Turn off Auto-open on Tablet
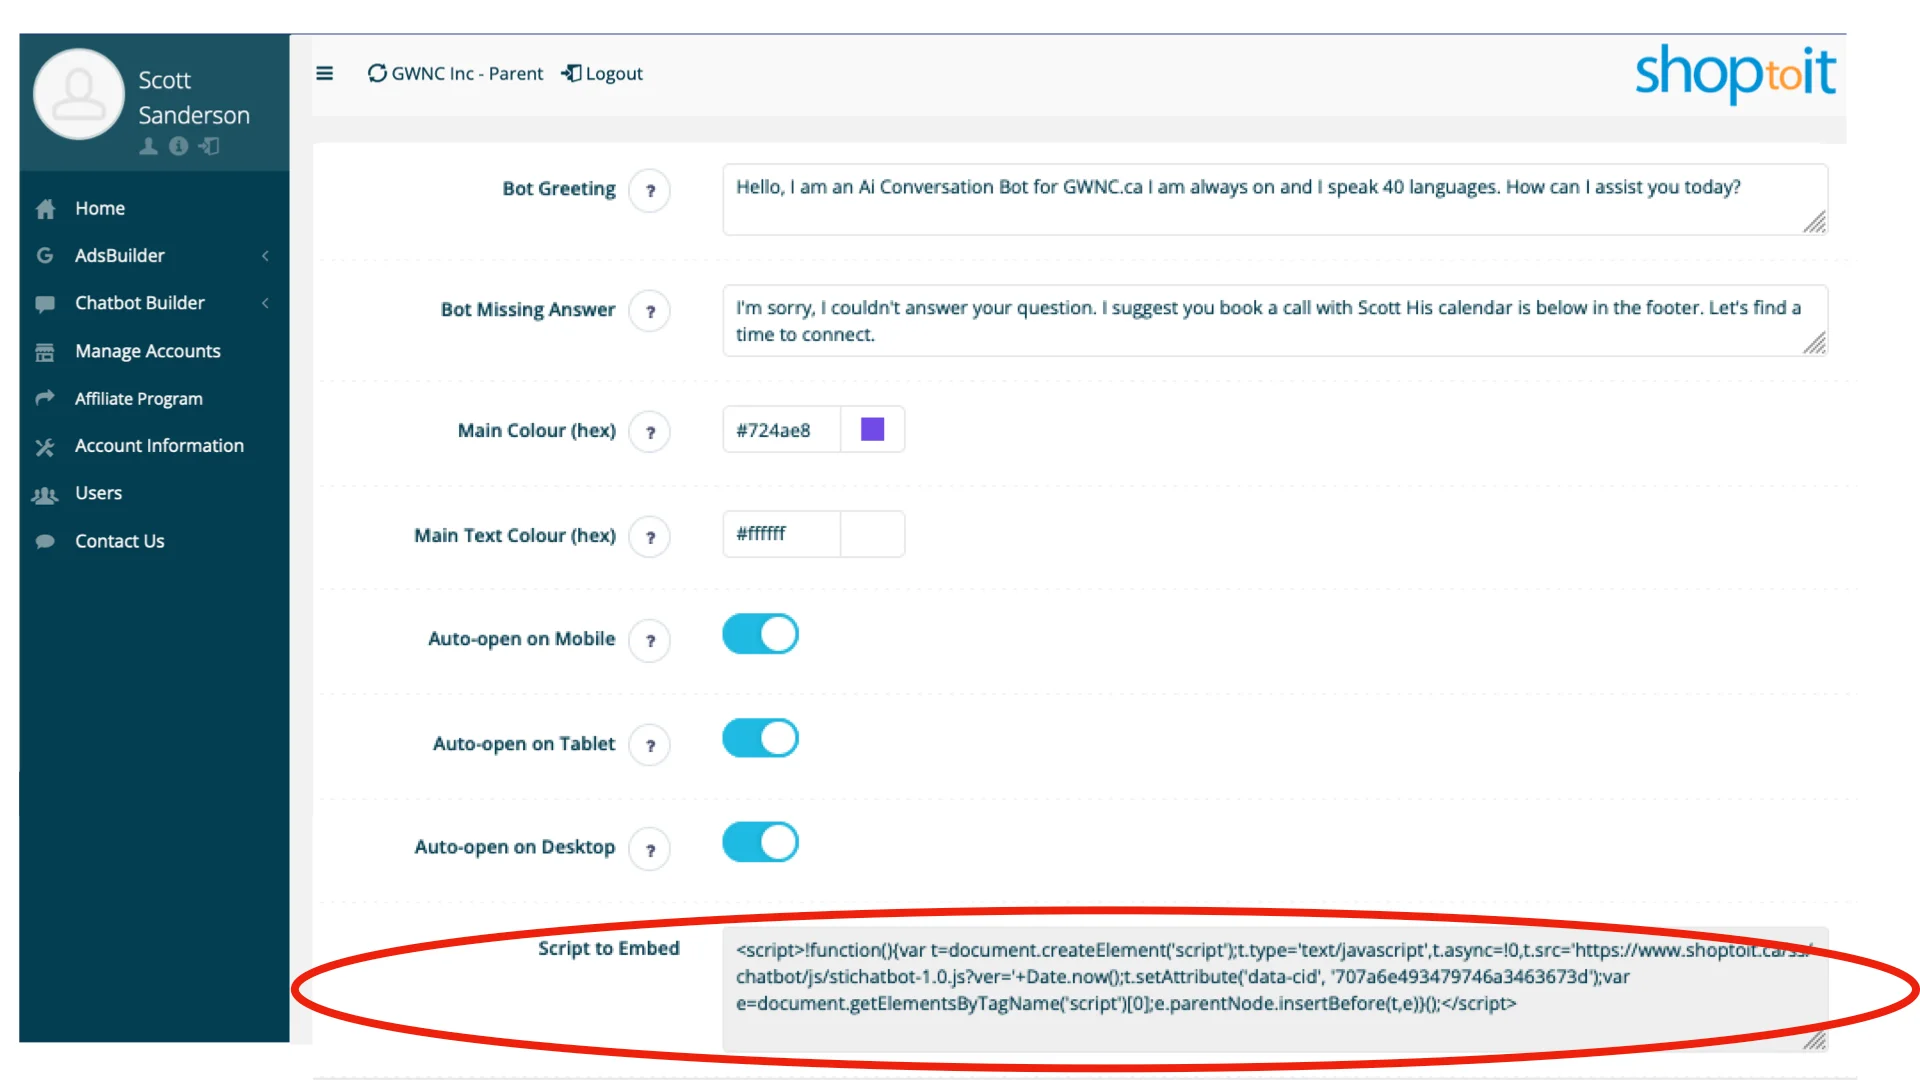The width and height of the screenshot is (1920, 1080). [760, 738]
